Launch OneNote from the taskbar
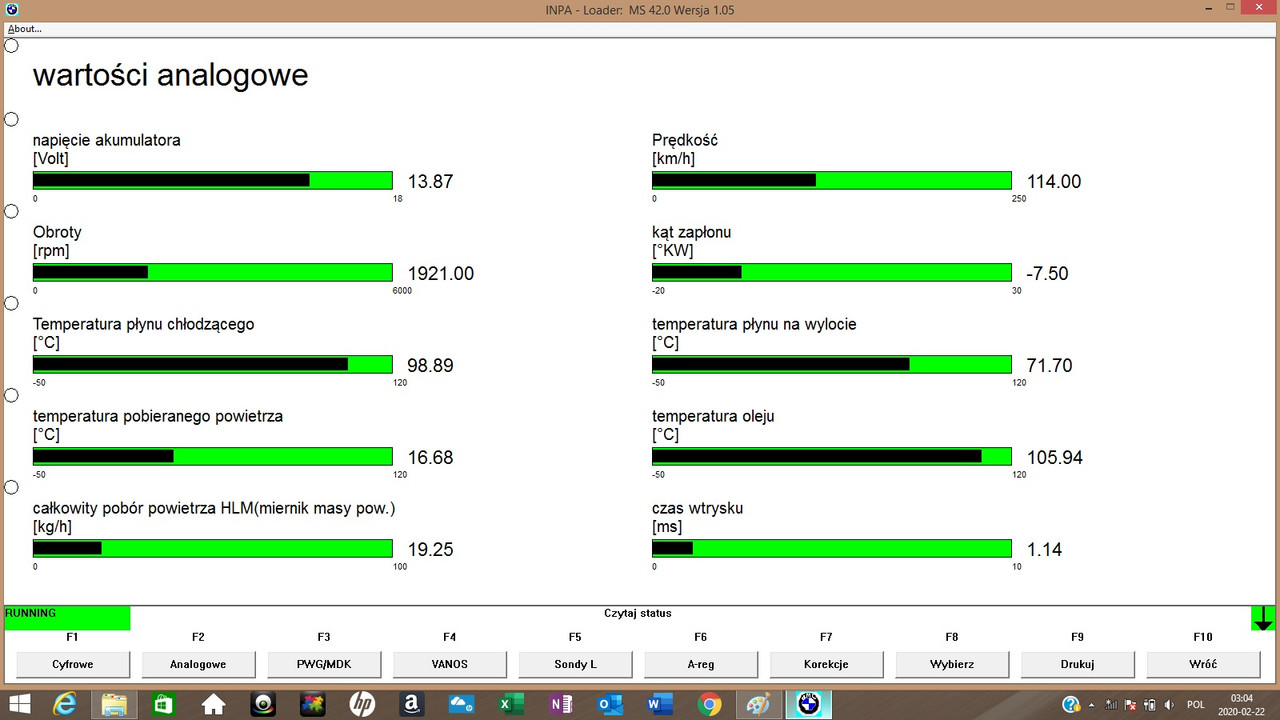Viewport: 1280px width, 720px height. (x=560, y=704)
